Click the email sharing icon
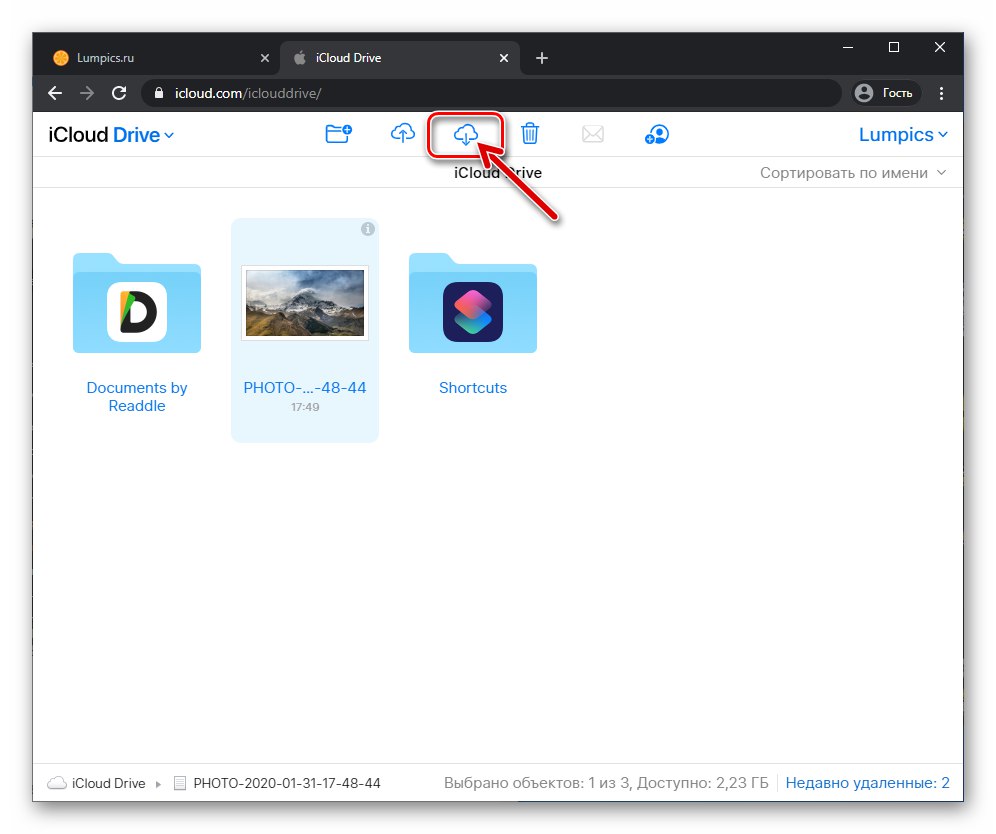 593,133
